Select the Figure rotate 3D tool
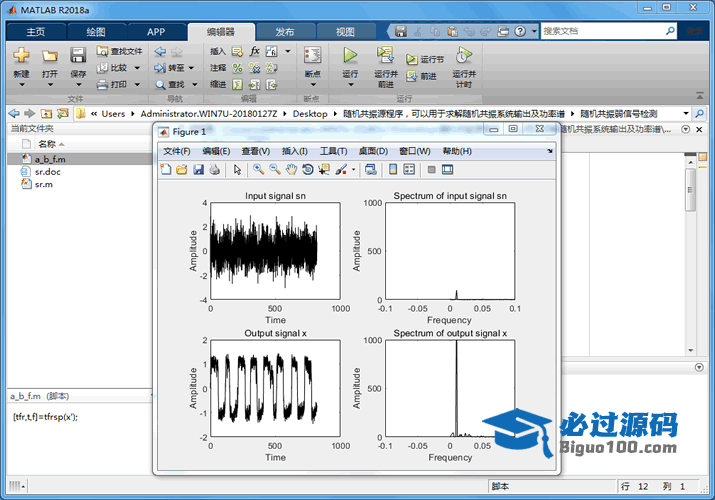This screenshot has height=500, width=715. [308, 170]
